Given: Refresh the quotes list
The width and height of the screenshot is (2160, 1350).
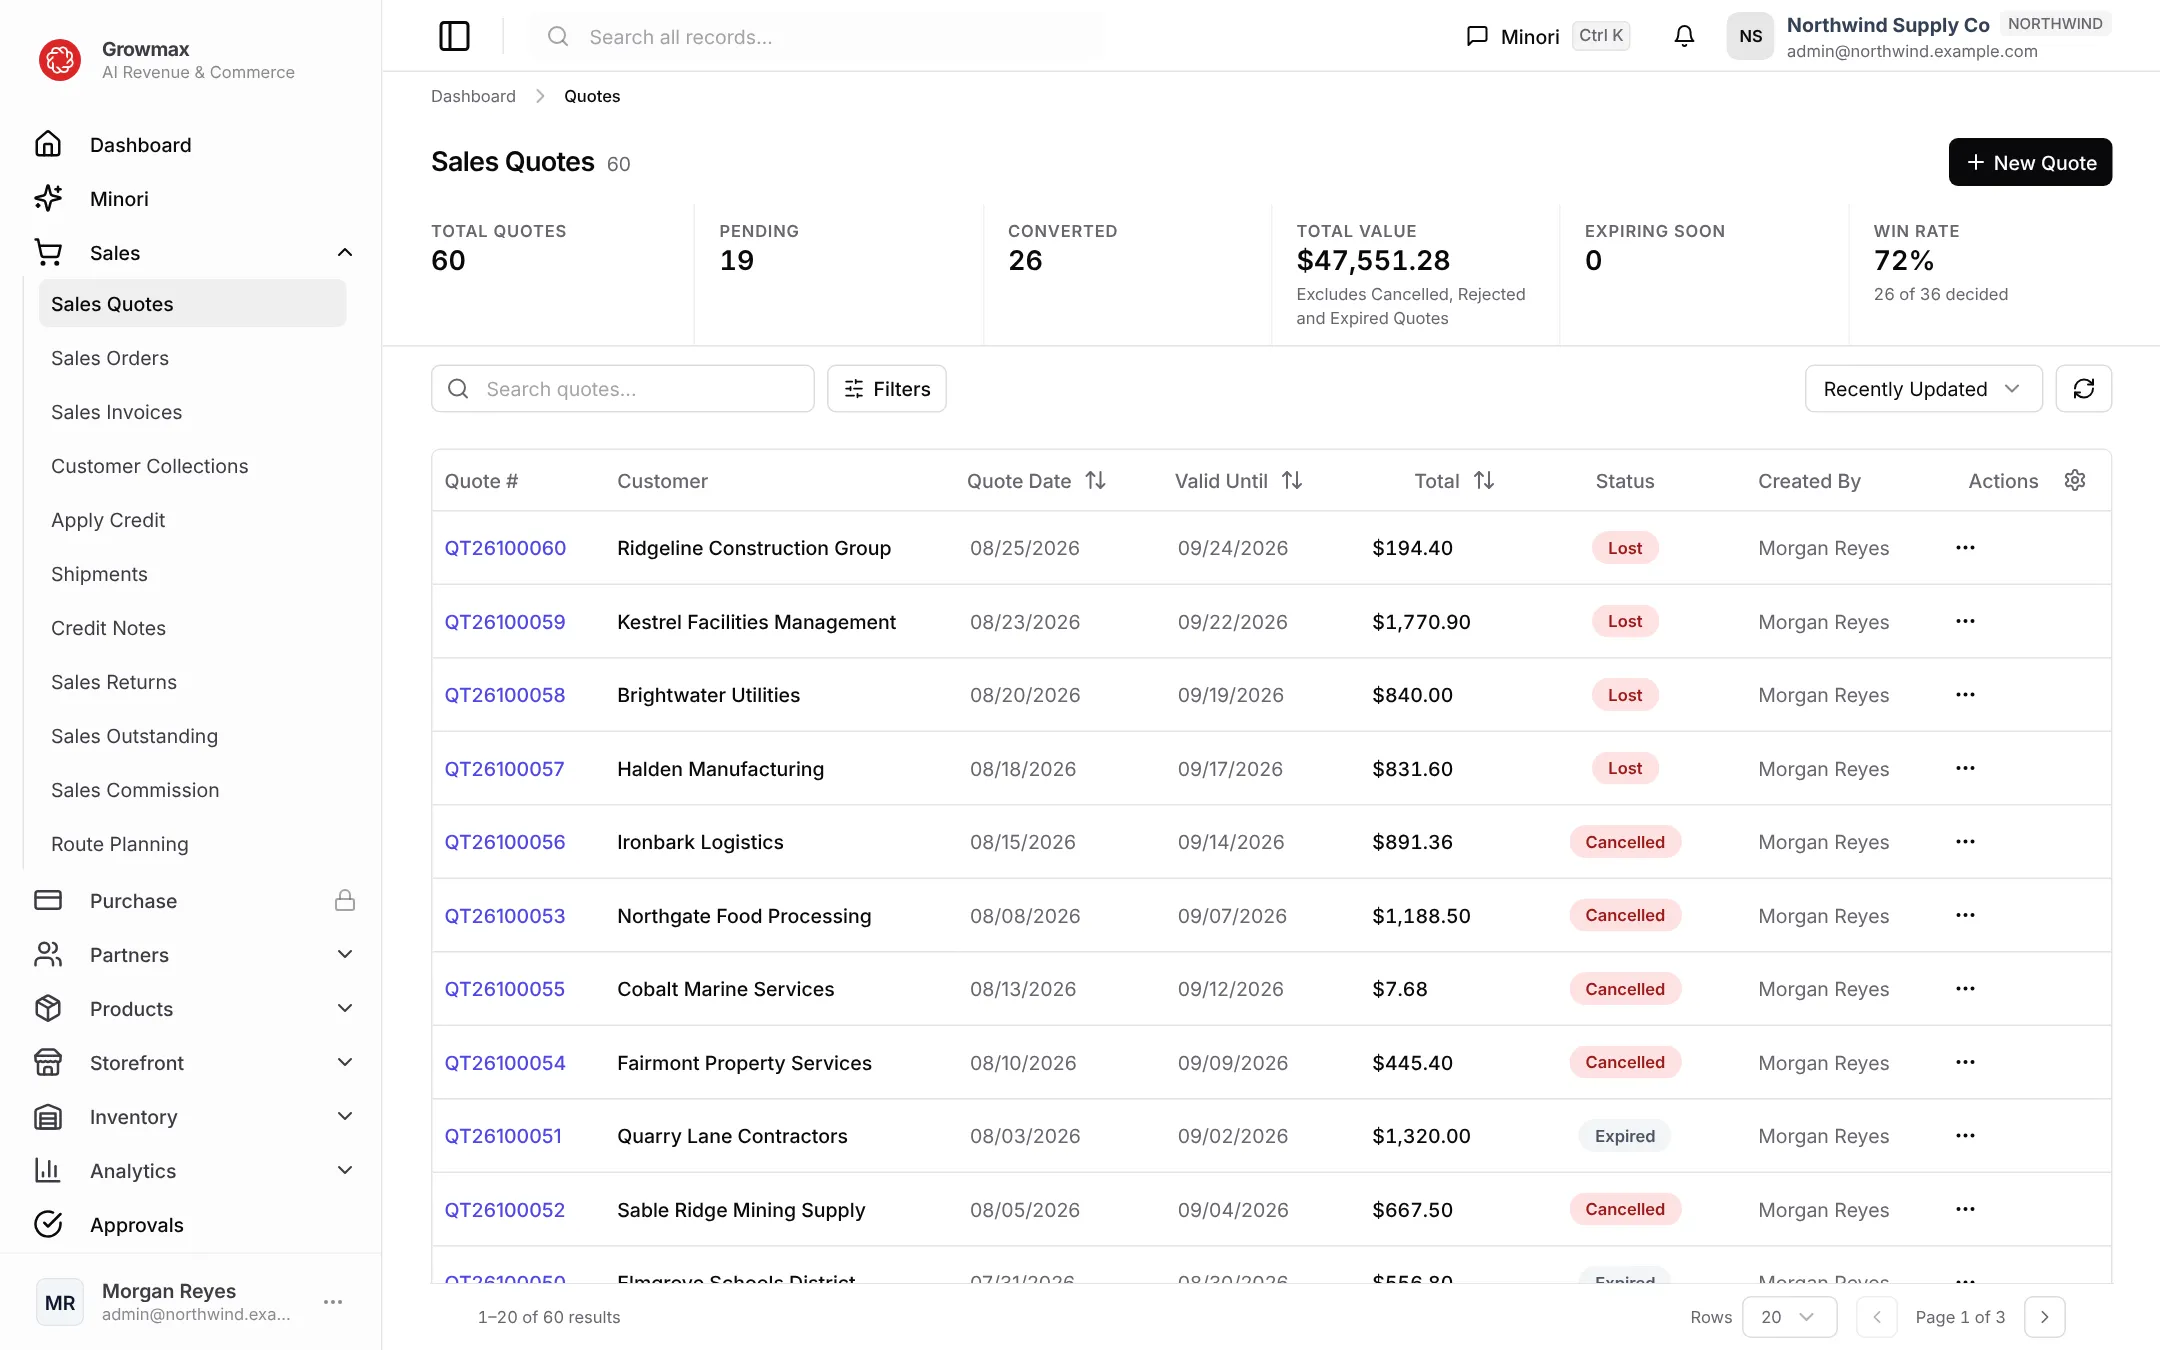Looking at the screenshot, I should pos(2083,388).
